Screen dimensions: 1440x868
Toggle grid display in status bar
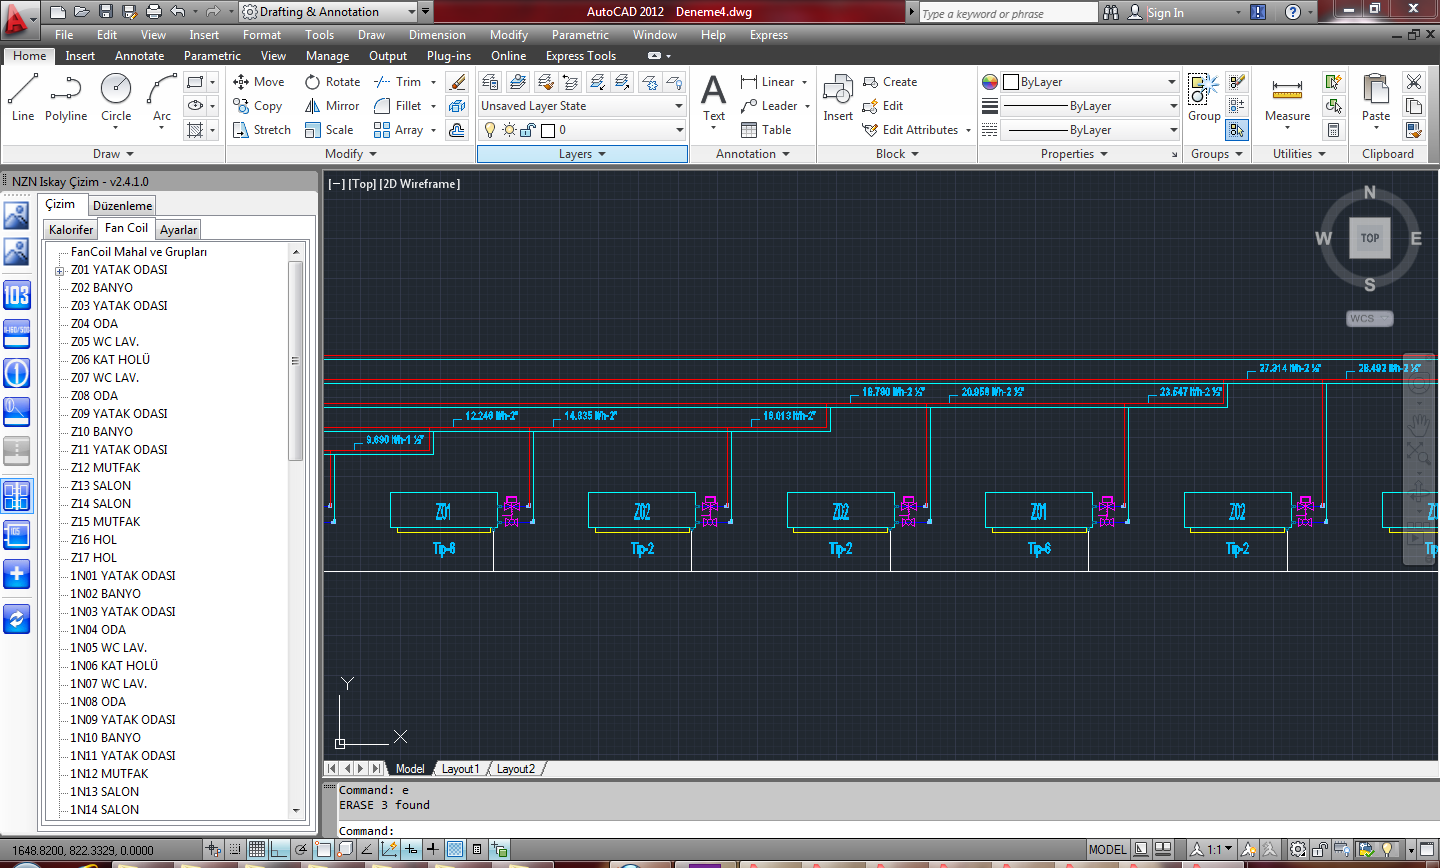[x=257, y=850]
